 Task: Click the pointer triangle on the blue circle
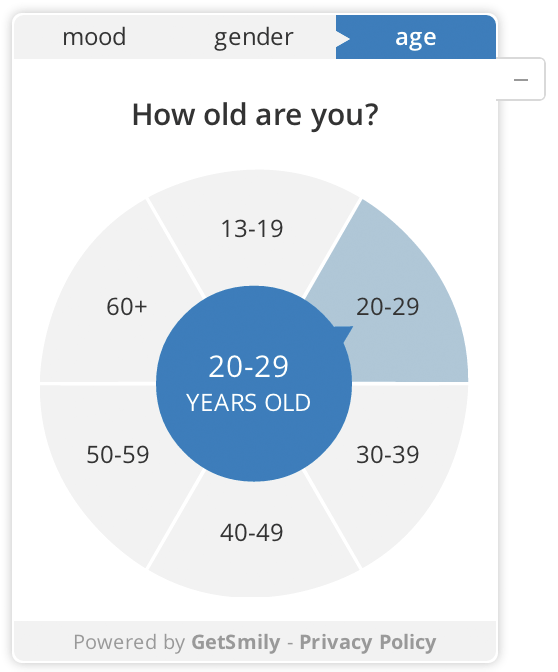coord(344,334)
